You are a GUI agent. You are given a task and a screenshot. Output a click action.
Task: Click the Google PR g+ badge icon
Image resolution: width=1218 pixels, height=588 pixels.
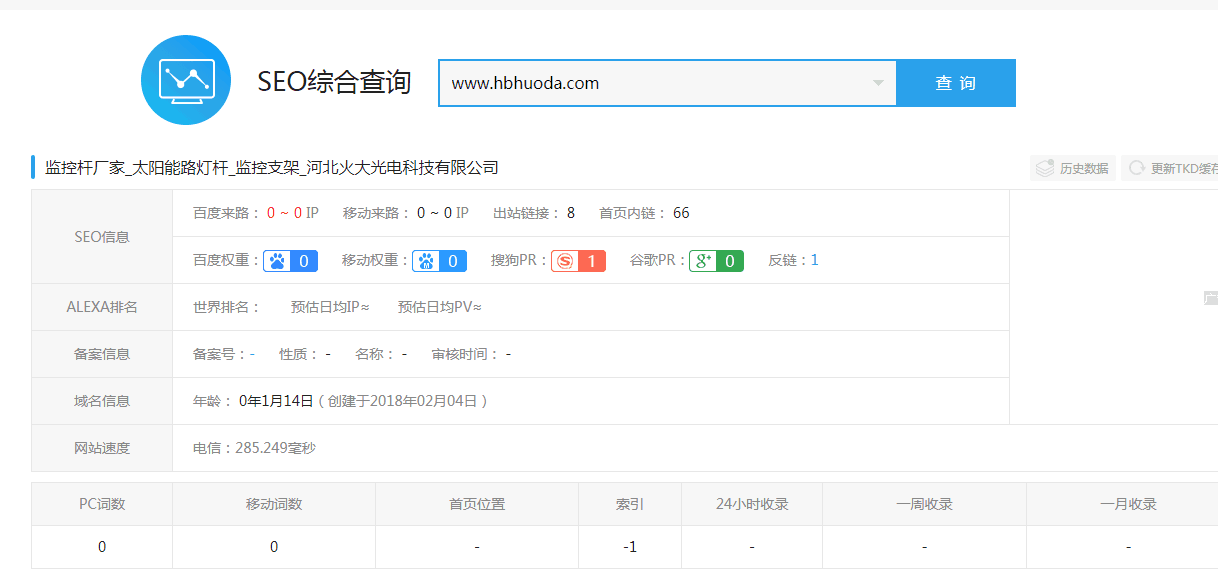pos(703,261)
